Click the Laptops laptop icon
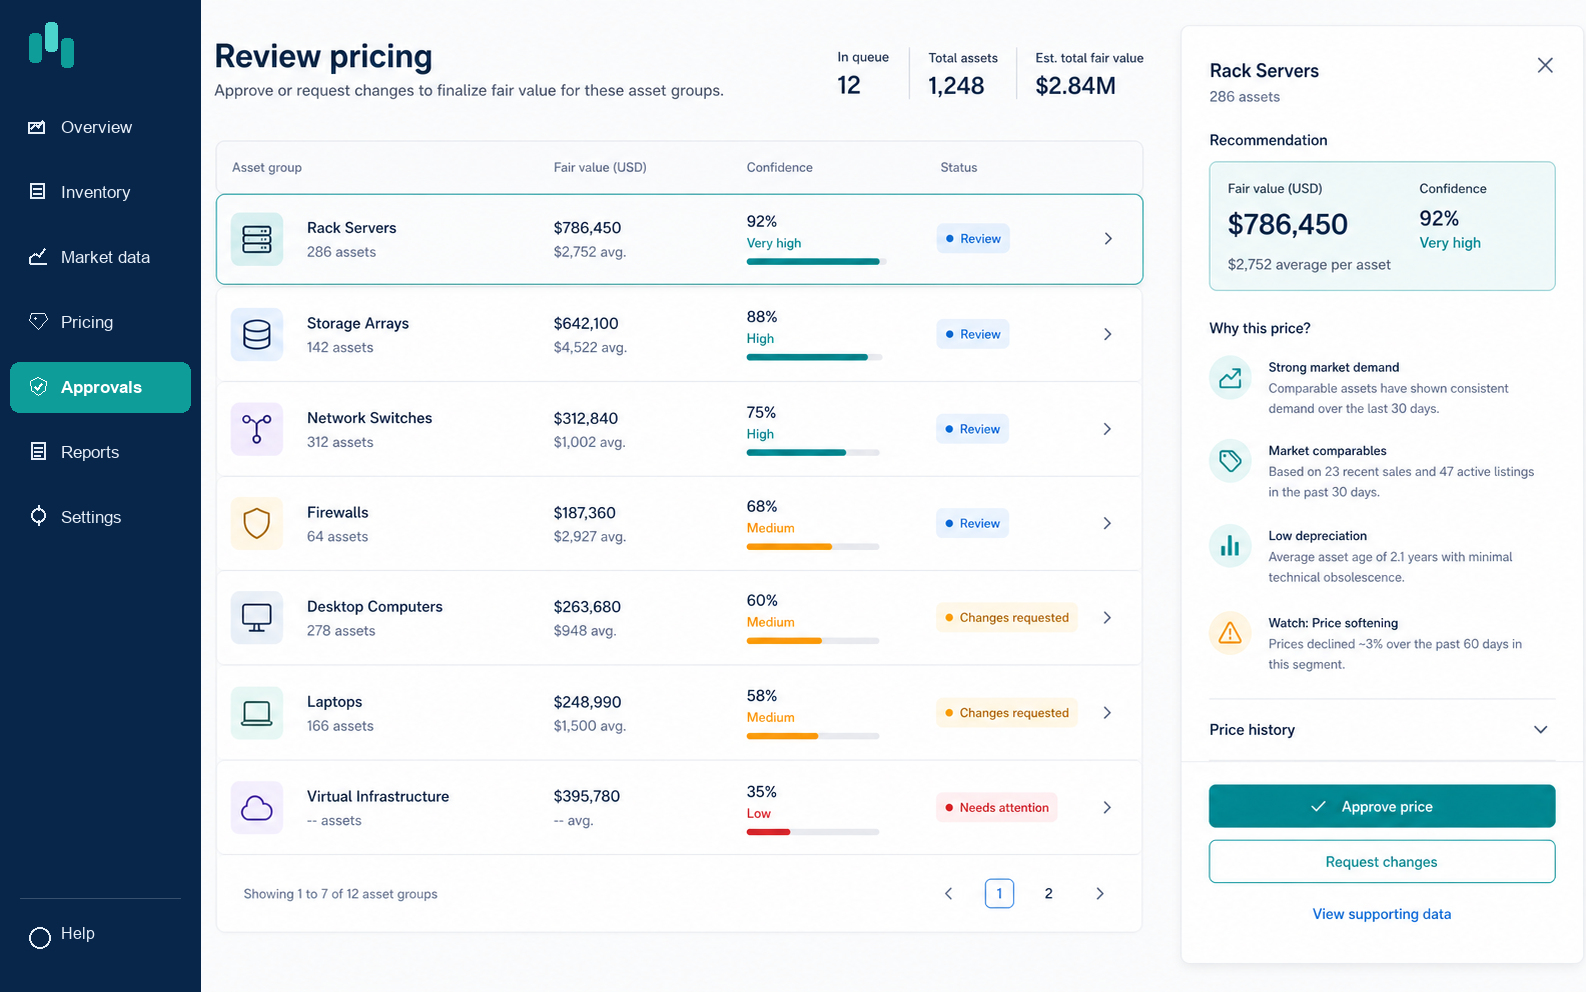This screenshot has height=992, width=1586. coord(257,713)
